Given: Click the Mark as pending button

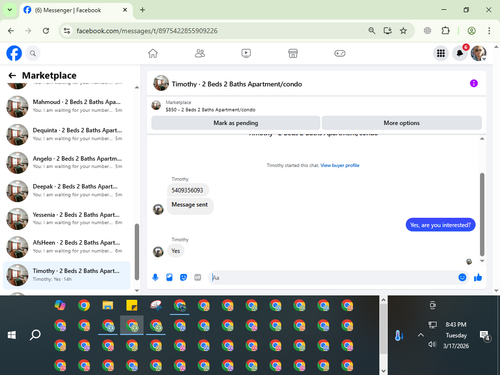Looking at the screenshot, I should click(236, 123).
